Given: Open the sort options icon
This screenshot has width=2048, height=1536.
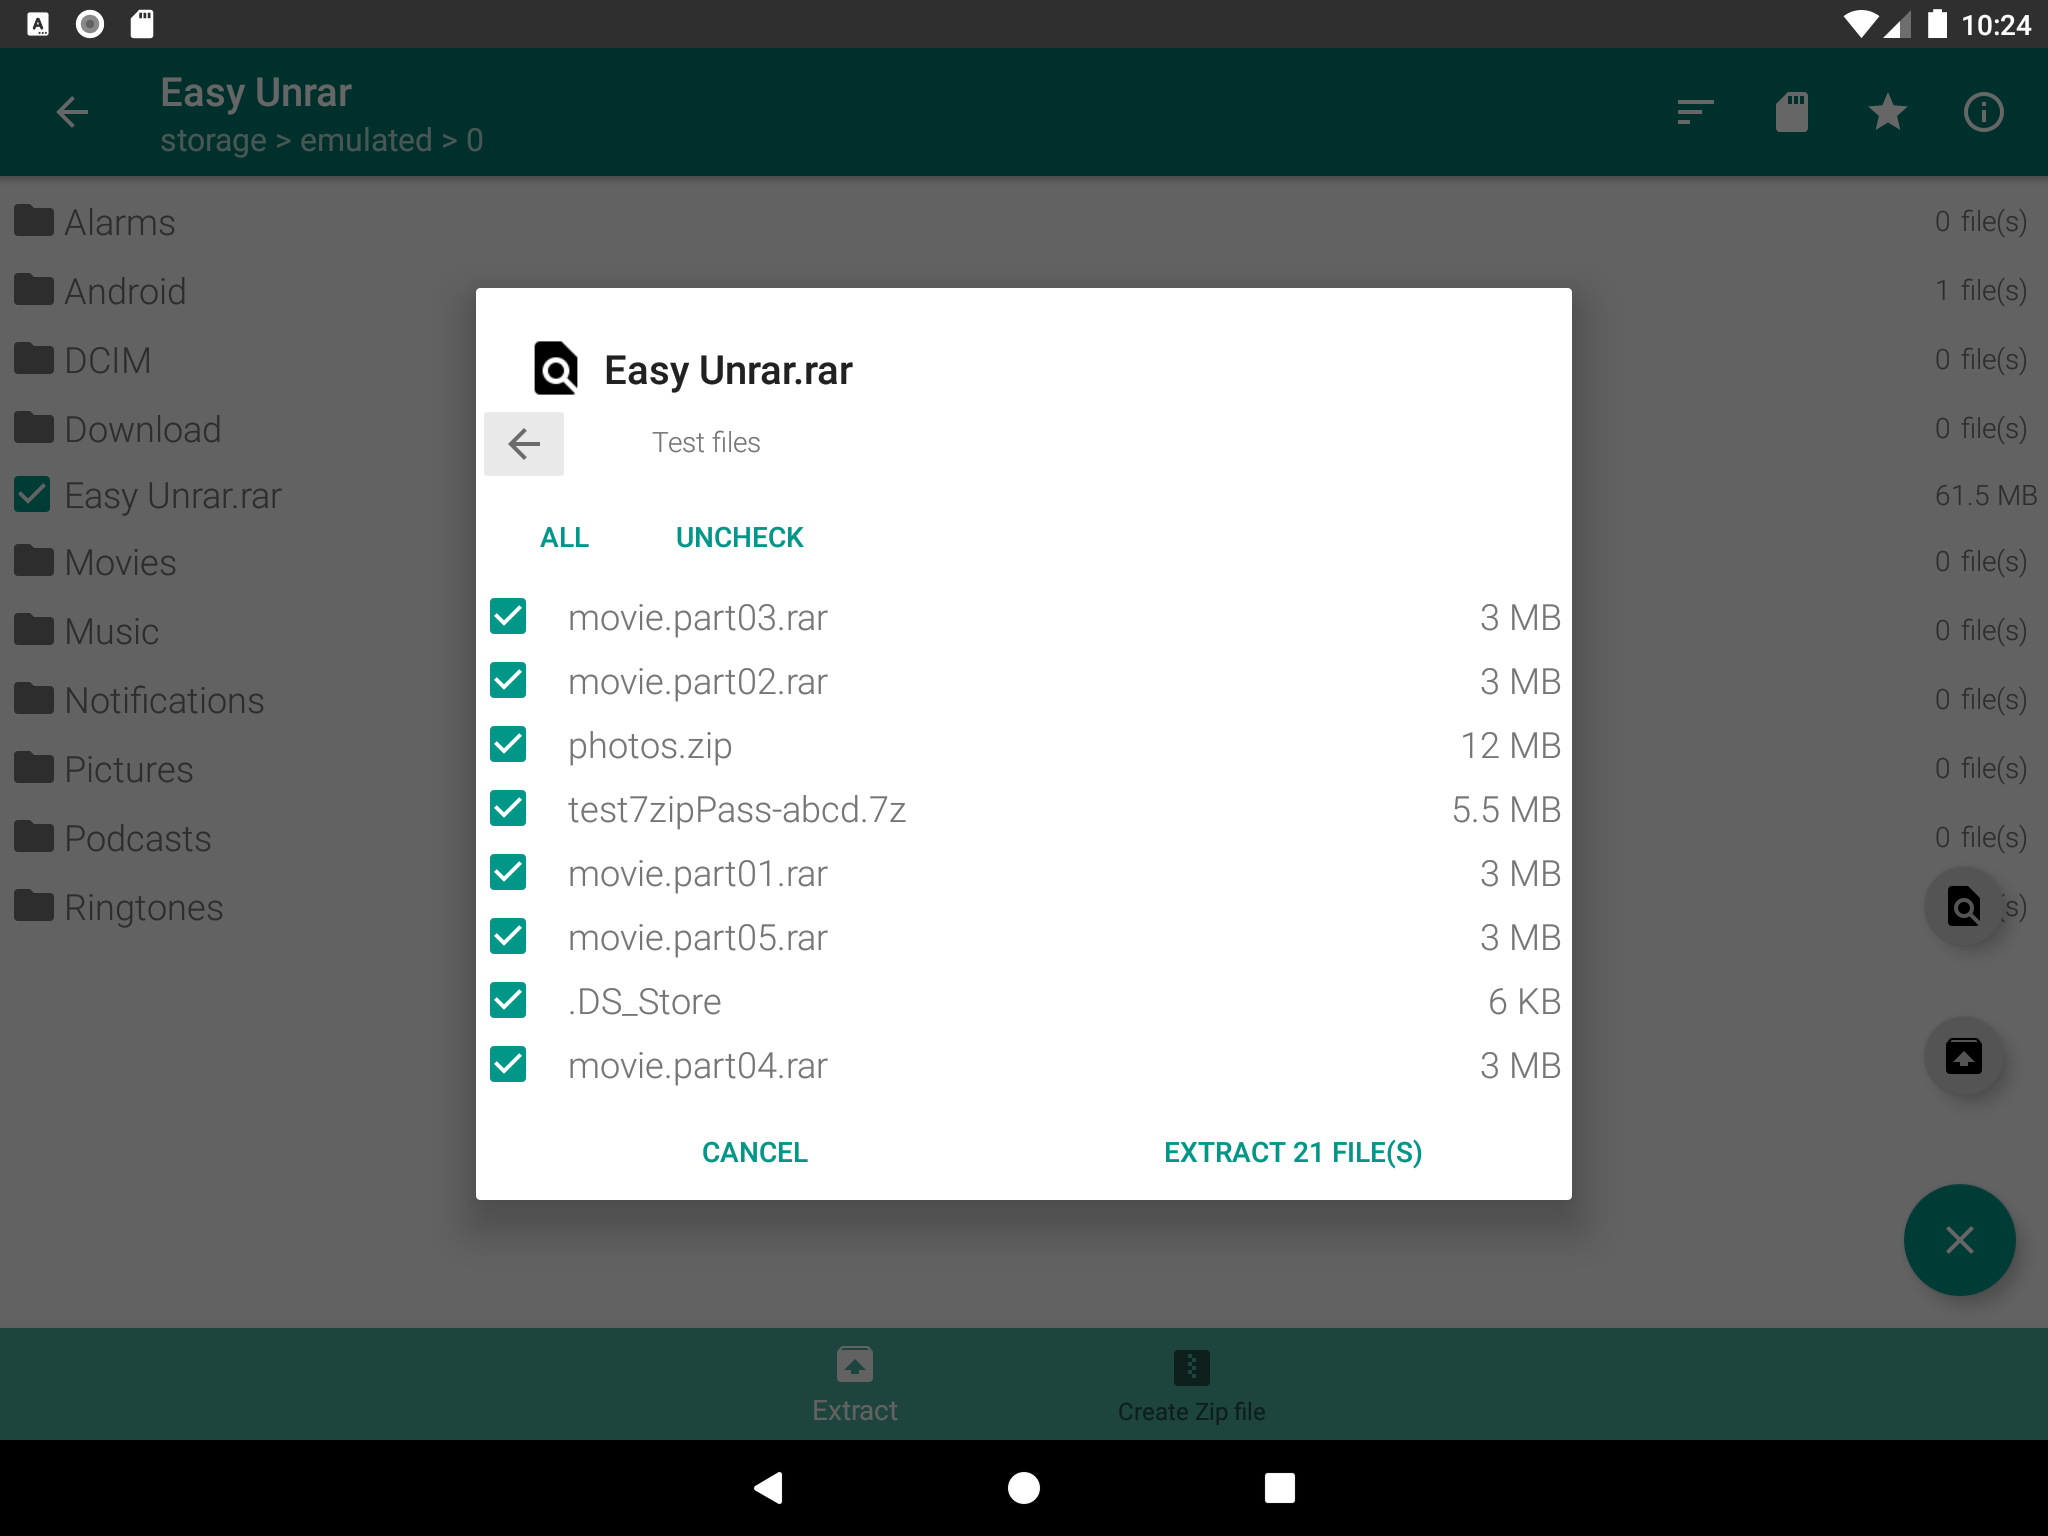Looking at the screenshot, I should coord(1695,112).
